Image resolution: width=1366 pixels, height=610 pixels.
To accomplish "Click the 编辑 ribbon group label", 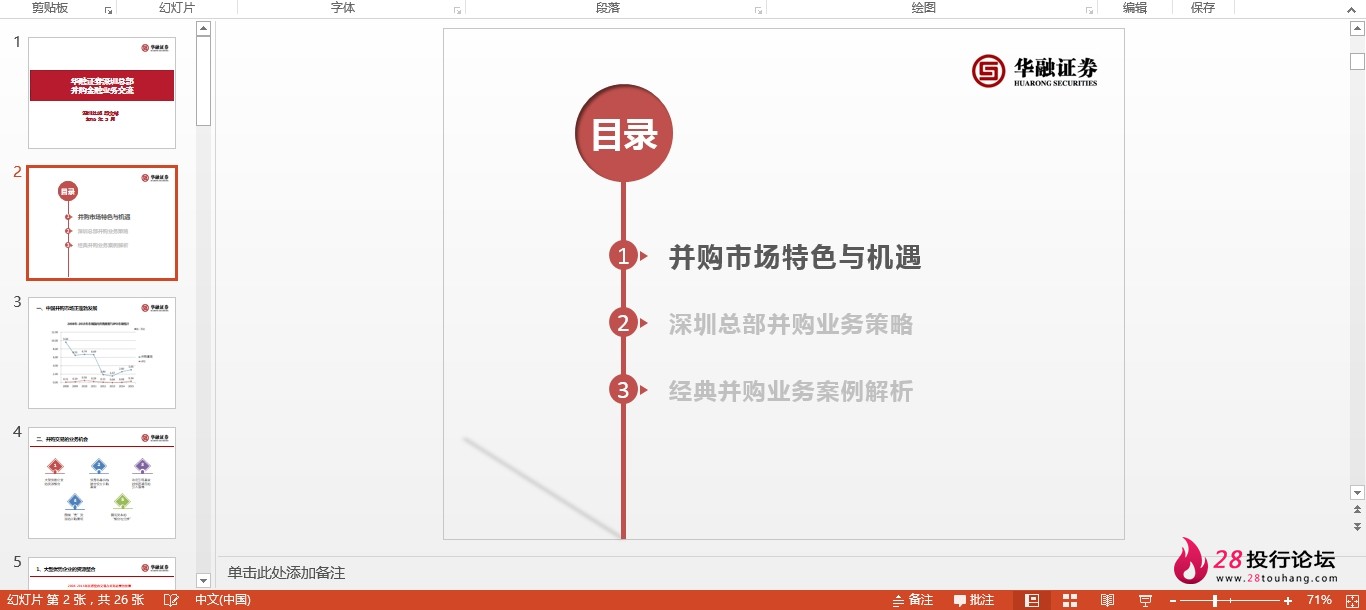I will coord(1134,7).
